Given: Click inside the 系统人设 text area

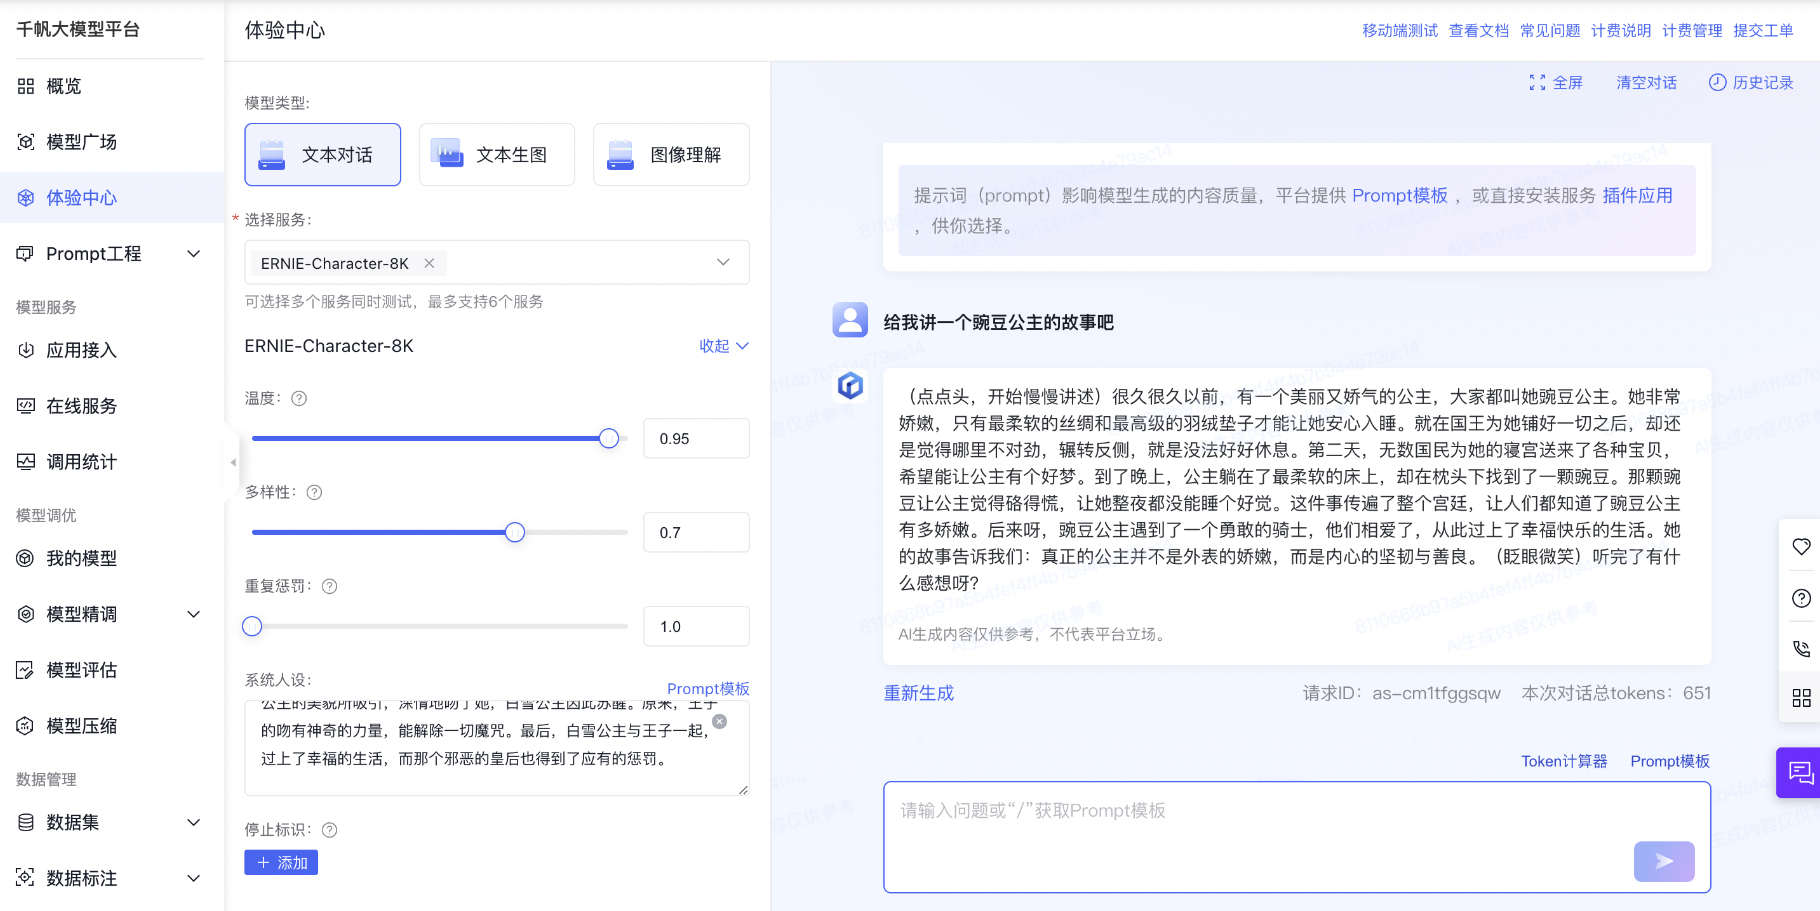Looking at the screenshot, I should click(497, 748).
